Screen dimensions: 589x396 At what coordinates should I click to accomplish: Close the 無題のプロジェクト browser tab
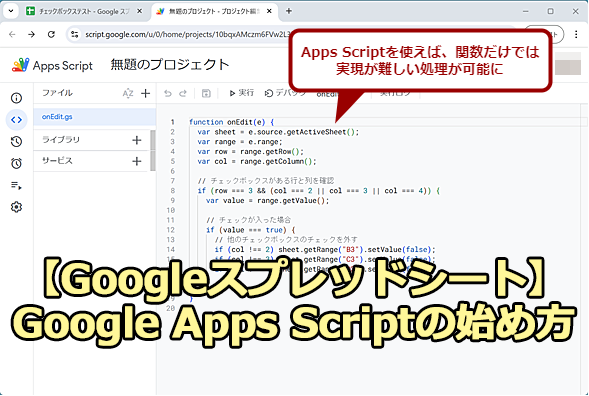point(269,11)
